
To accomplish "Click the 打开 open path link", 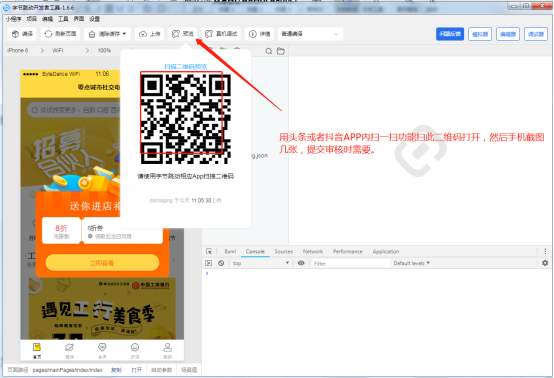I will (137, 370).
